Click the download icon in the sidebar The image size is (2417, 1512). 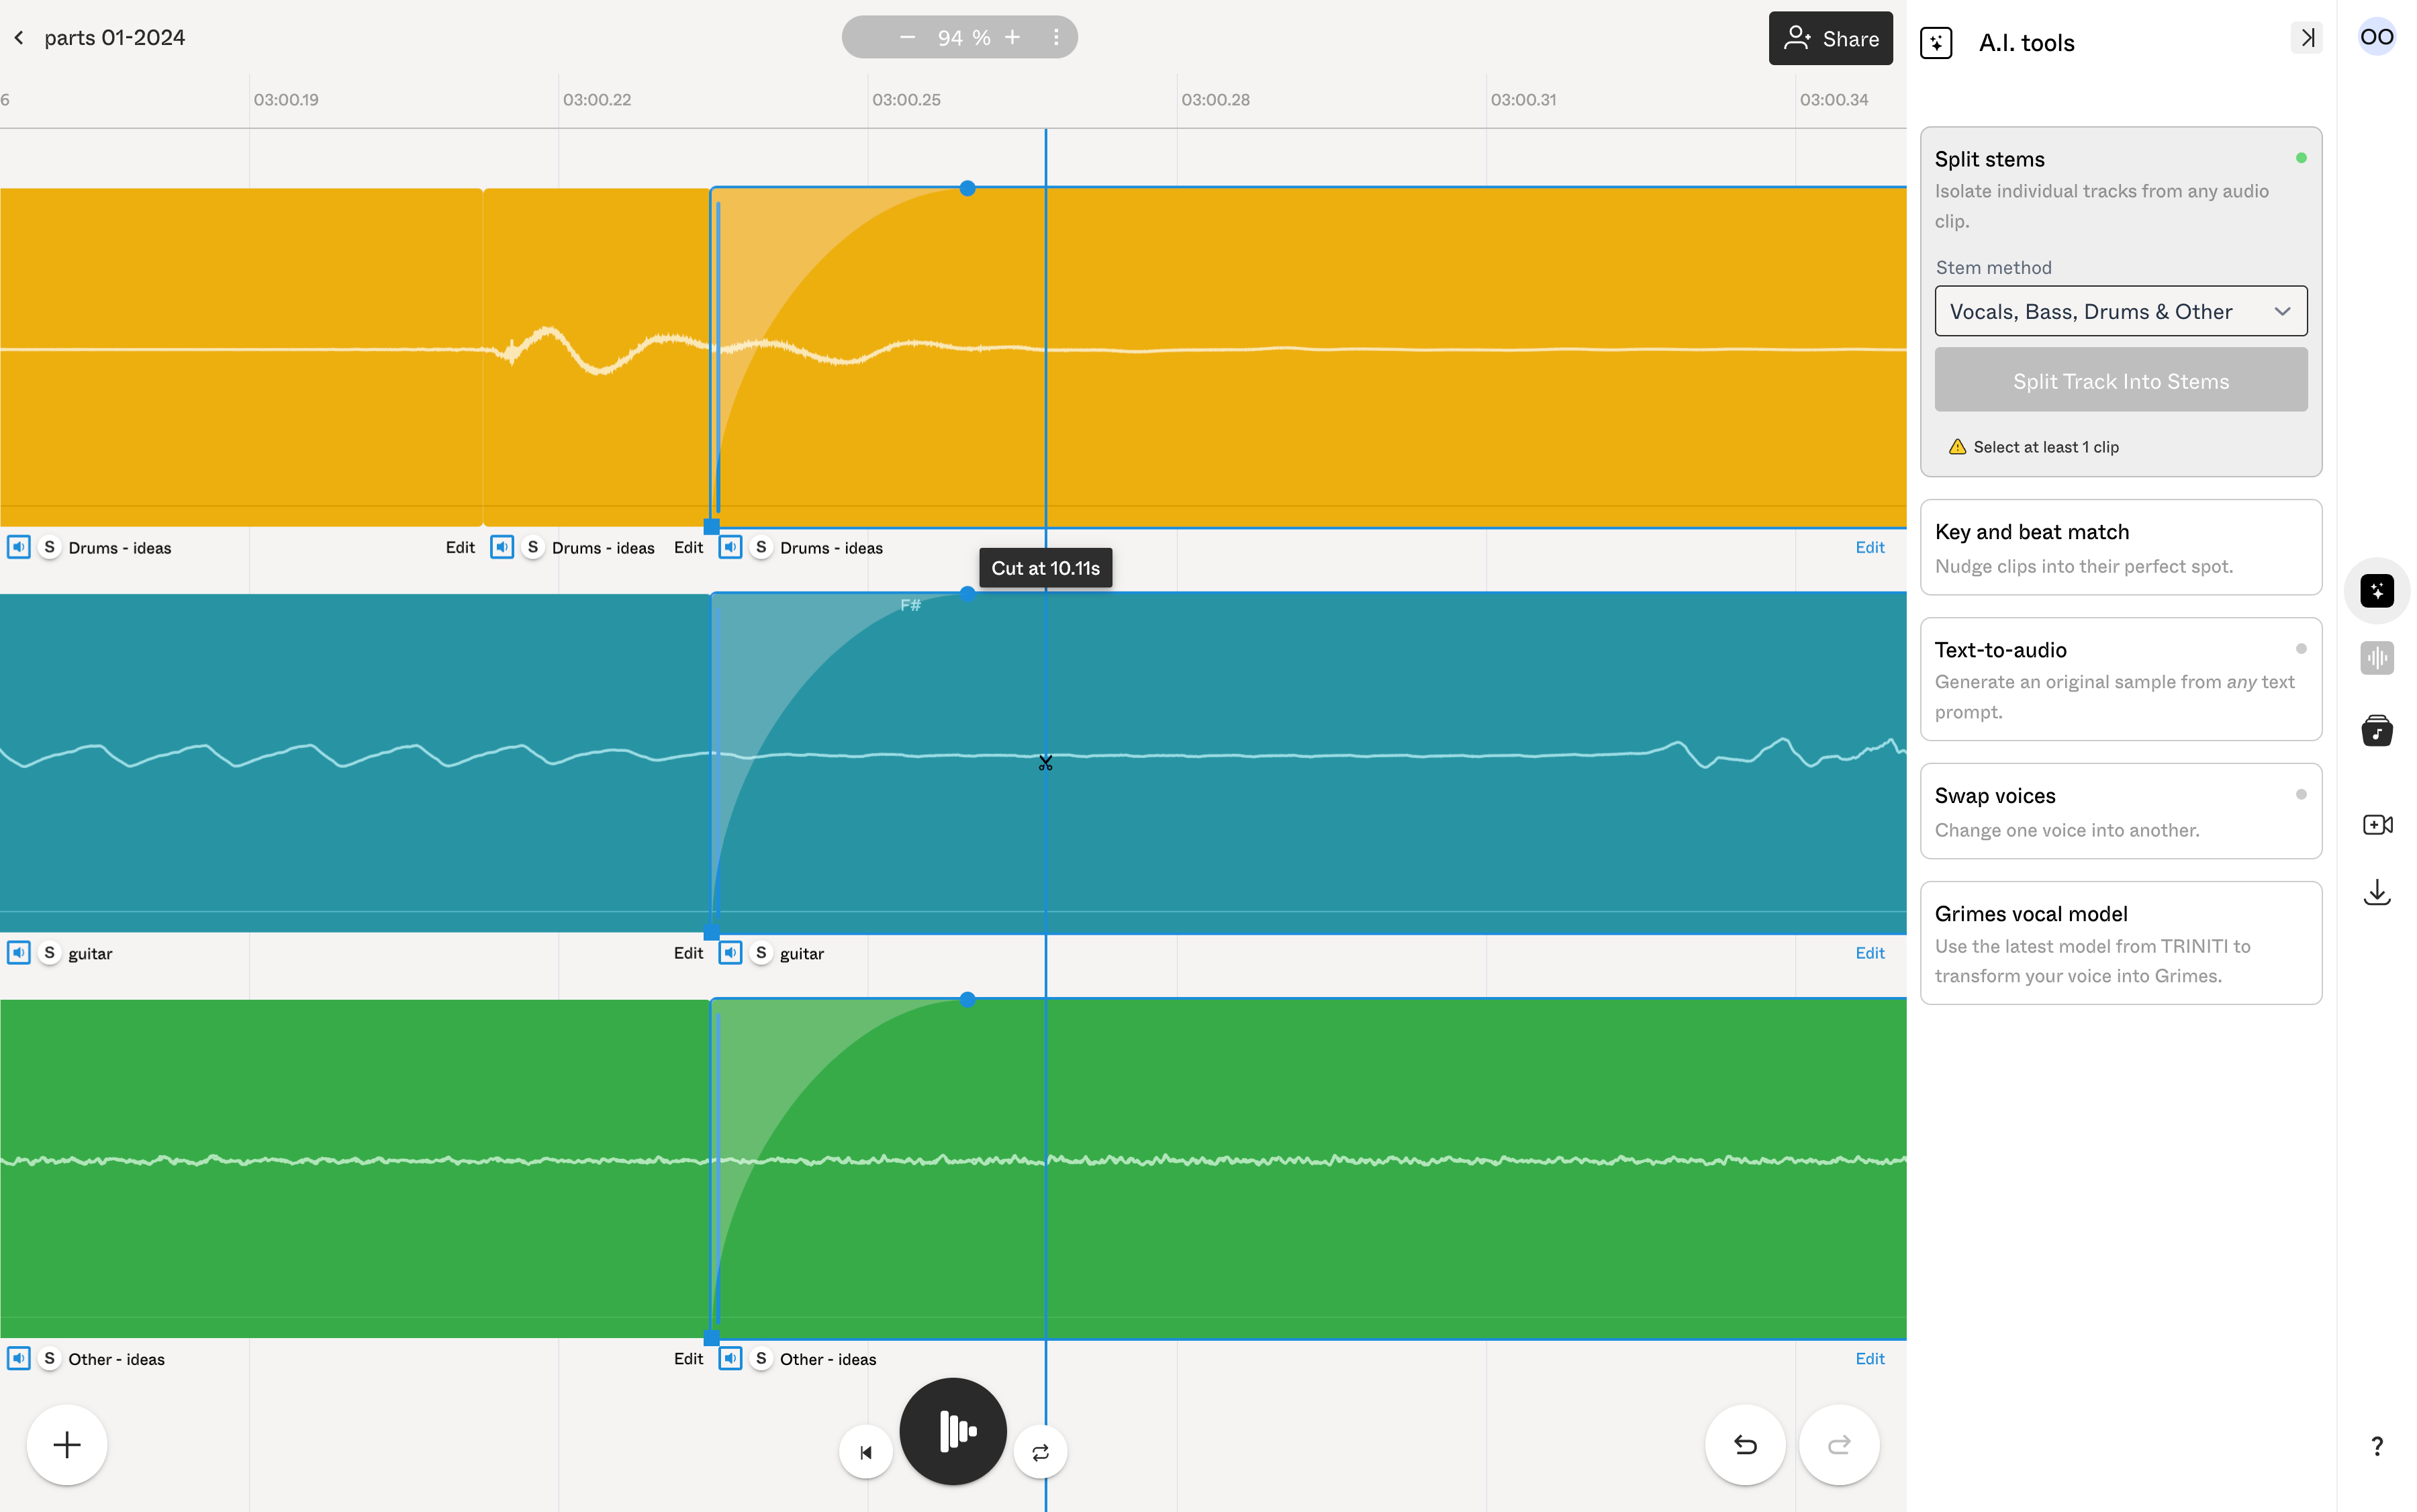click(x=2376, y=892)
